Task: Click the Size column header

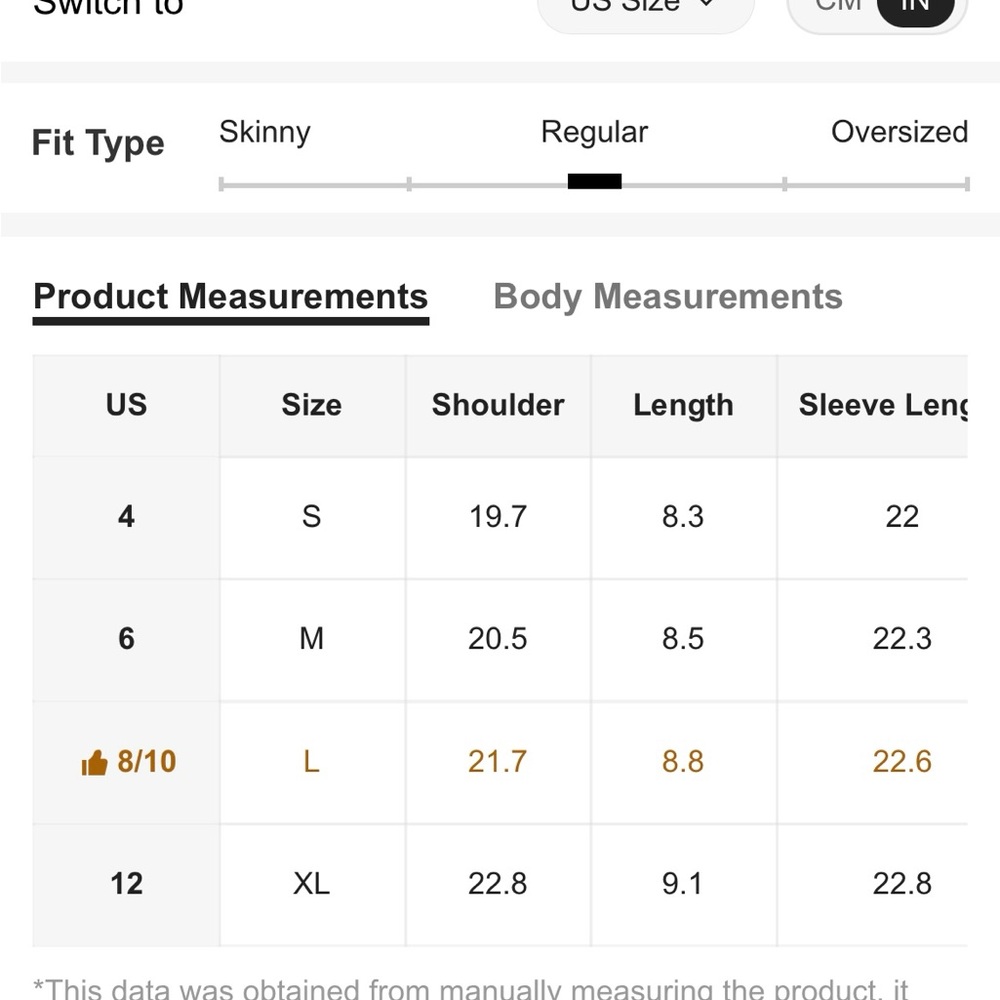Action: pos(312,406)
